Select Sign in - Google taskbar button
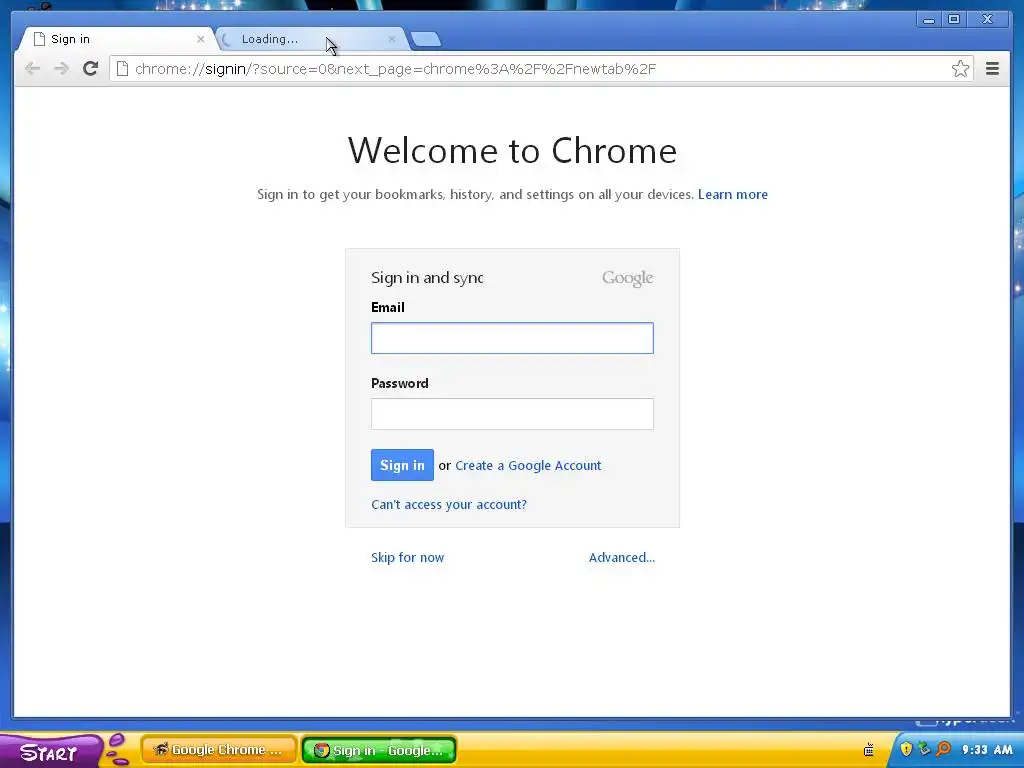 click(379, 750)
